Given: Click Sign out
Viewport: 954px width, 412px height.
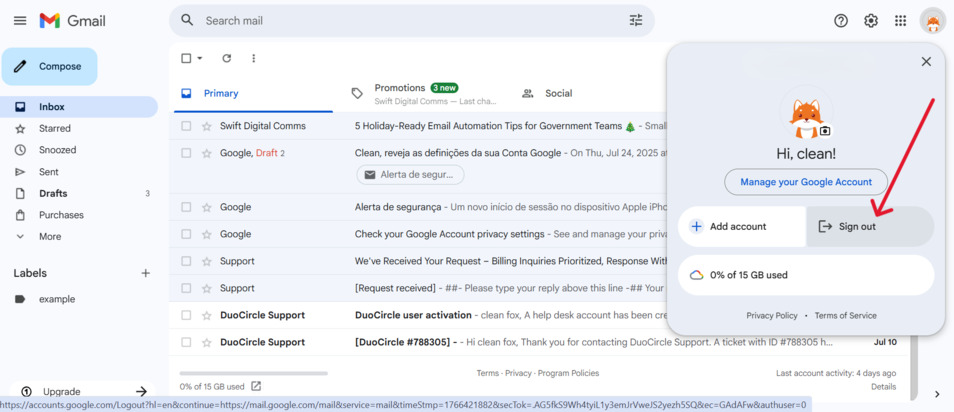Looking at the screenshot, I should coord(870,226).
